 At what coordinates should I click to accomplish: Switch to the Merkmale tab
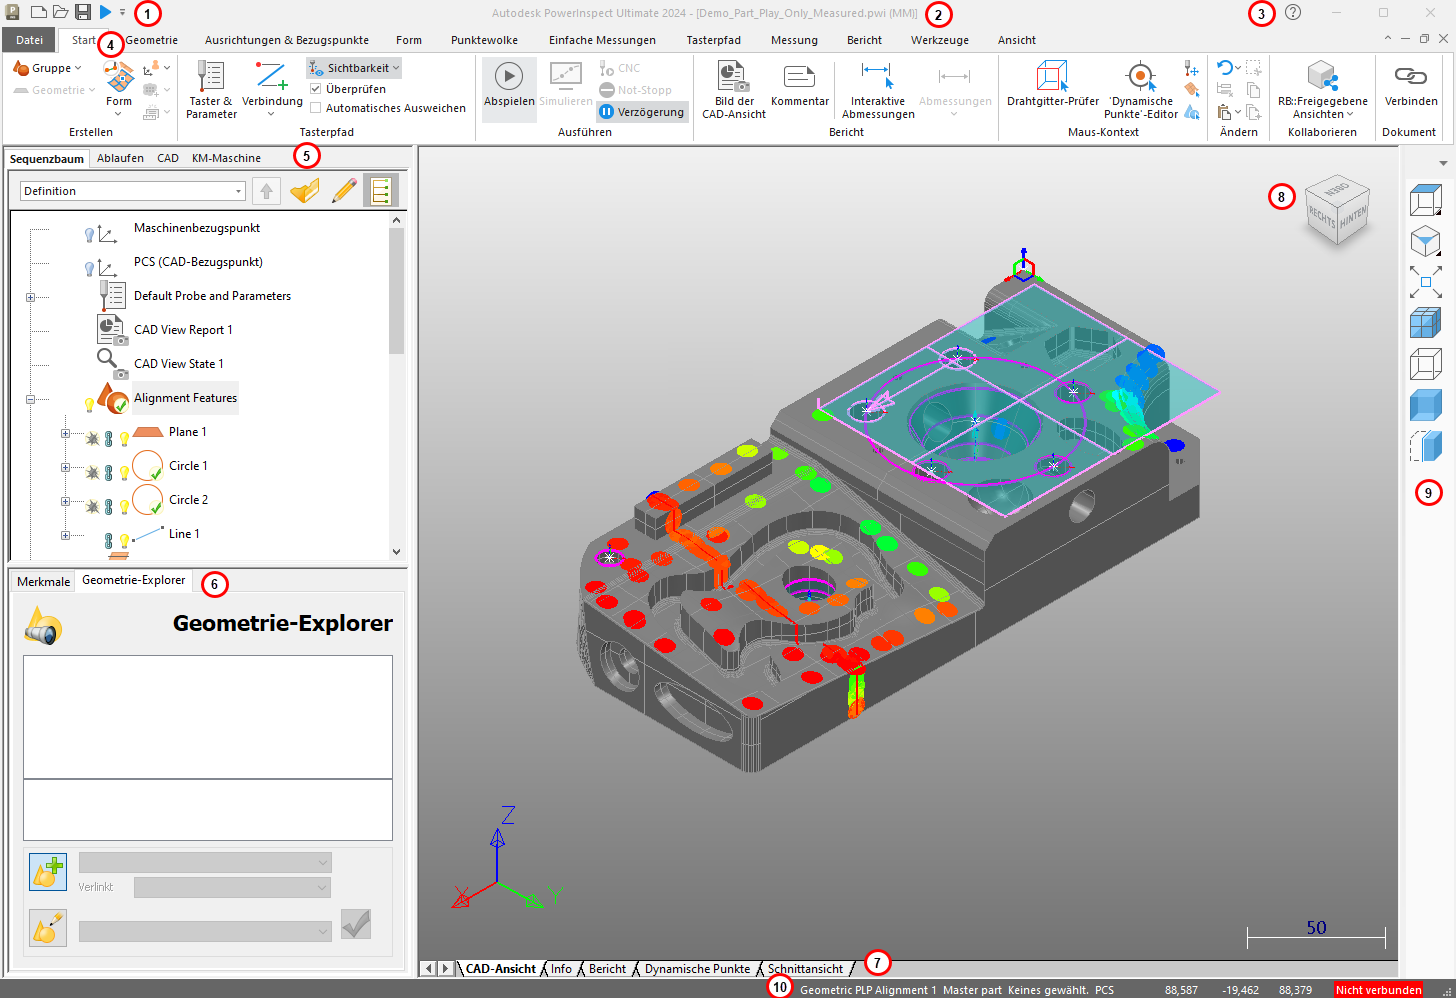click(x=43, y=581)
